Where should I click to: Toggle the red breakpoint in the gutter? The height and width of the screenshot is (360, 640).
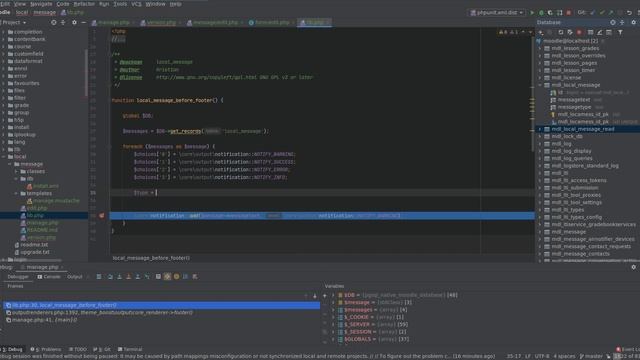102,216
